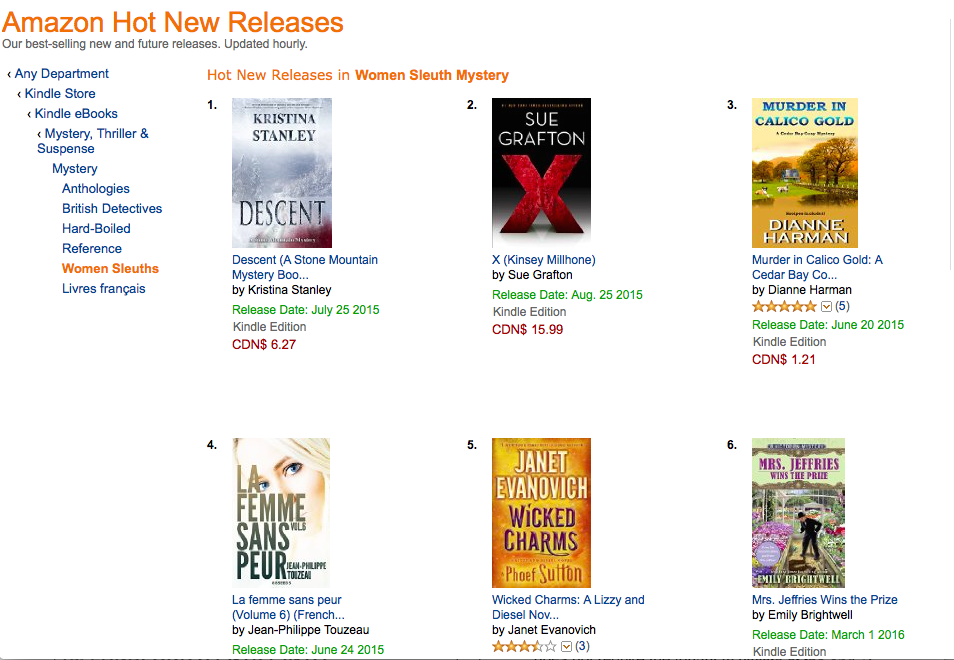Open the Kindle eBooks category
The width and height of the screenshot is (954, 660).
click(76, 114)
